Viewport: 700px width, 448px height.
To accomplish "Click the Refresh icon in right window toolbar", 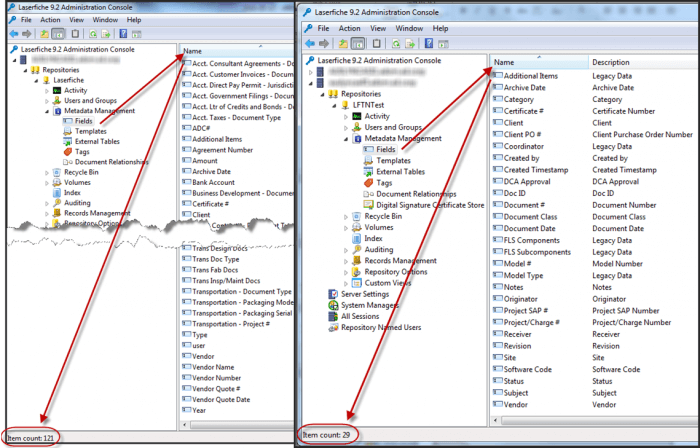I will (x=396, y=43).
